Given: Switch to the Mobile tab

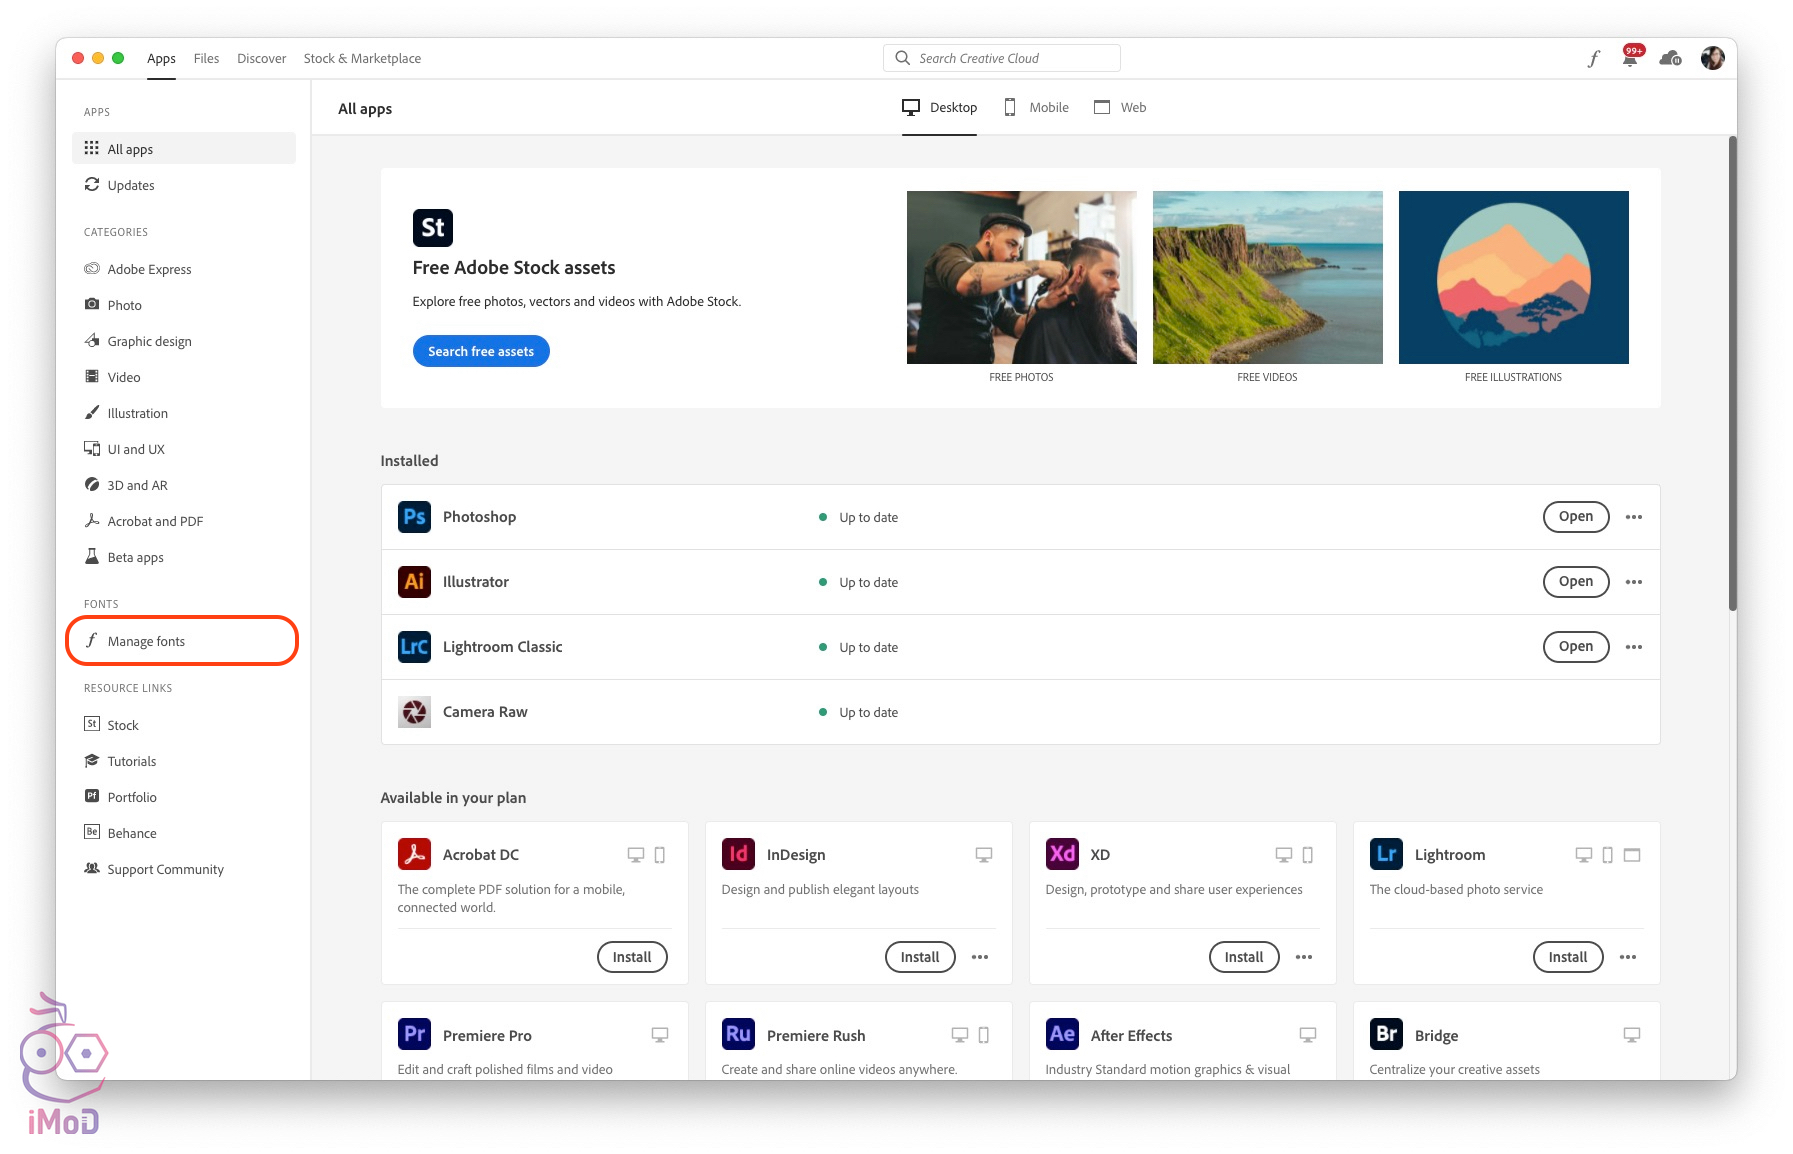Looking at the screenshot, I should pos(1037,108).
